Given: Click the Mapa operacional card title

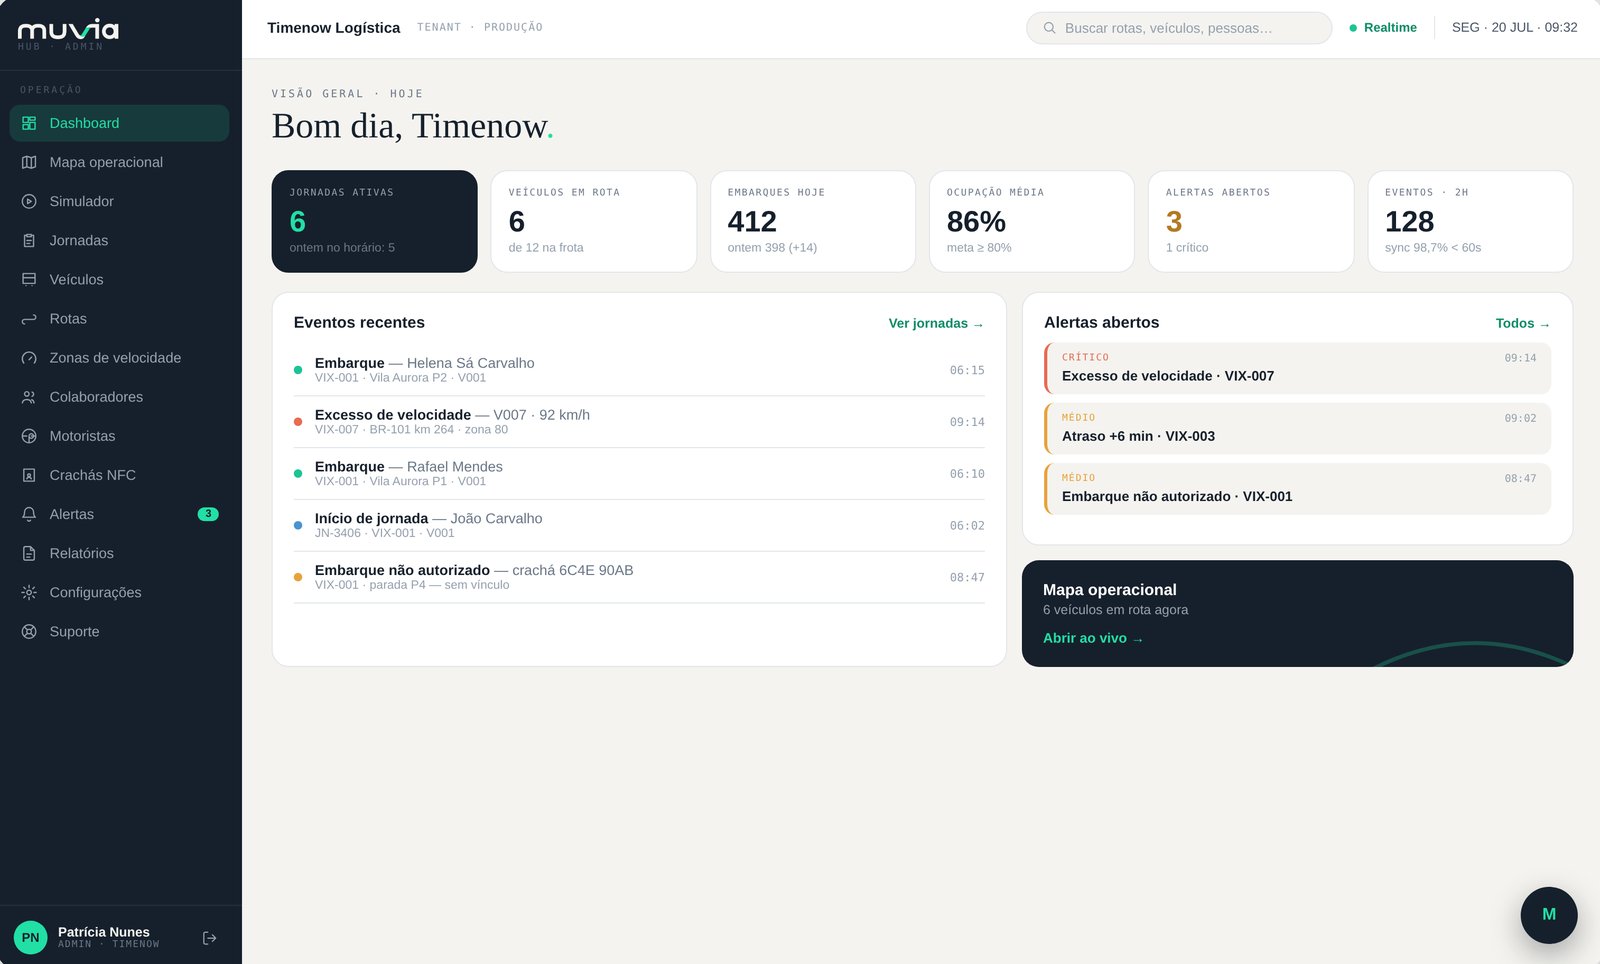Looking at the screenshot, I should [x=1109, y=590].
